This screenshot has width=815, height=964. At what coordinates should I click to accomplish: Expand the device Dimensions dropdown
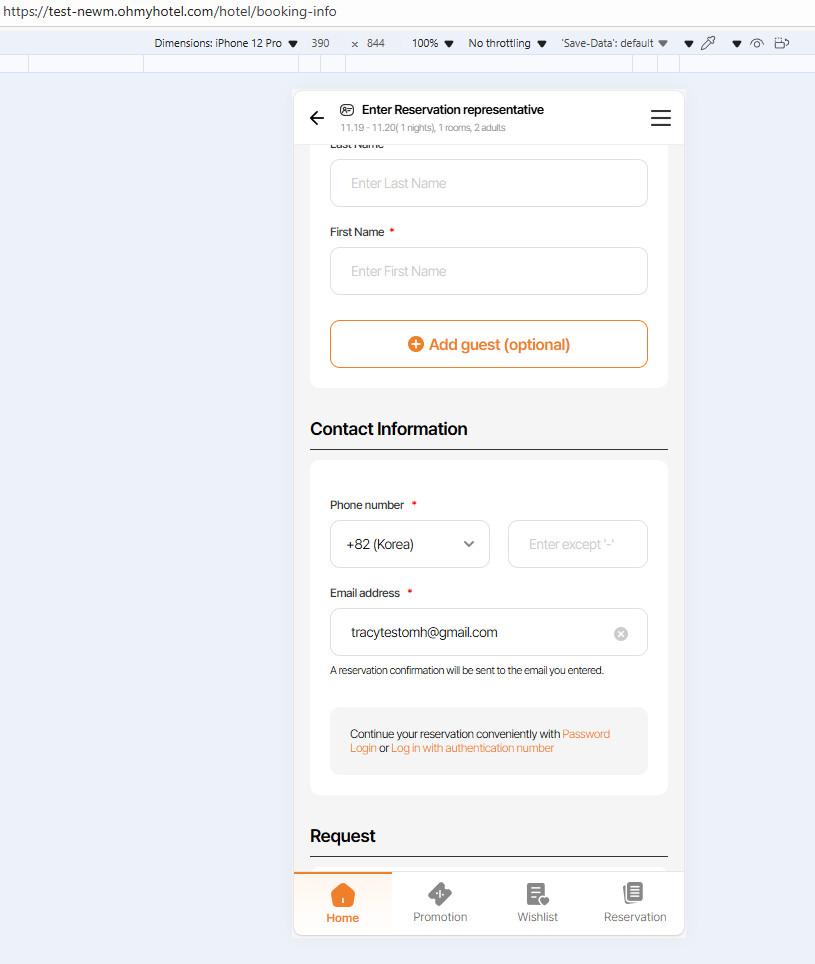(x=226, y=43)
